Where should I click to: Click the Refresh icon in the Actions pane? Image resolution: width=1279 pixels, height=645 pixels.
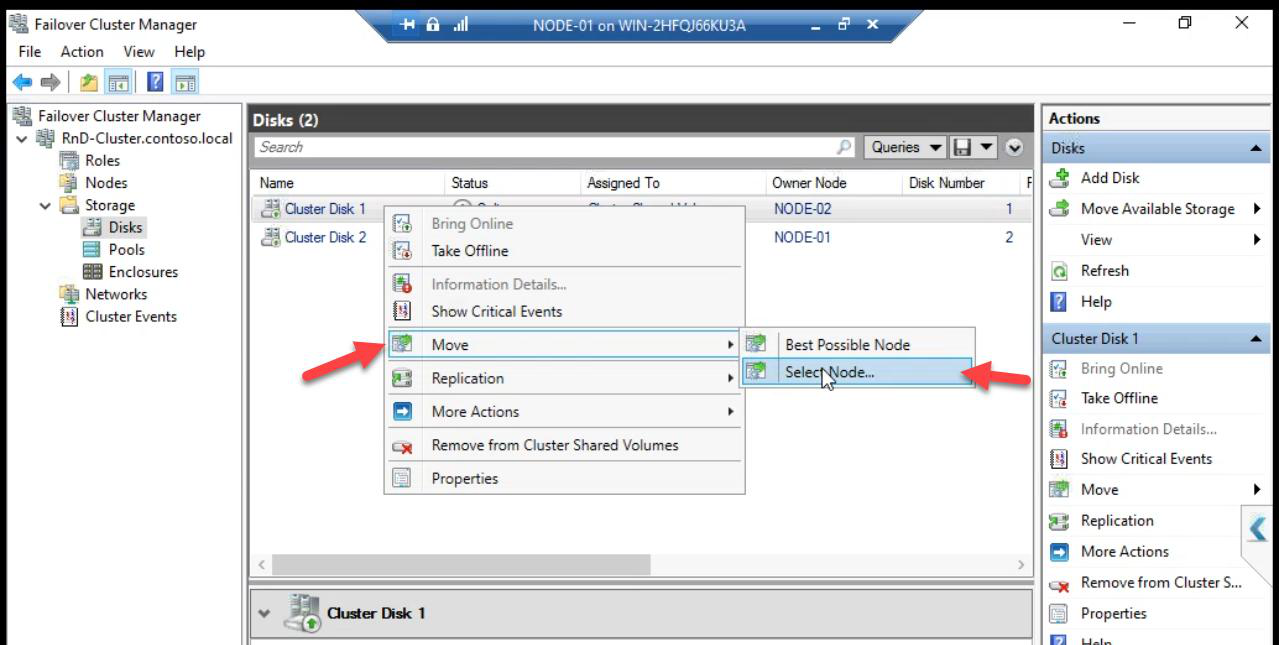pos(1059,271)
